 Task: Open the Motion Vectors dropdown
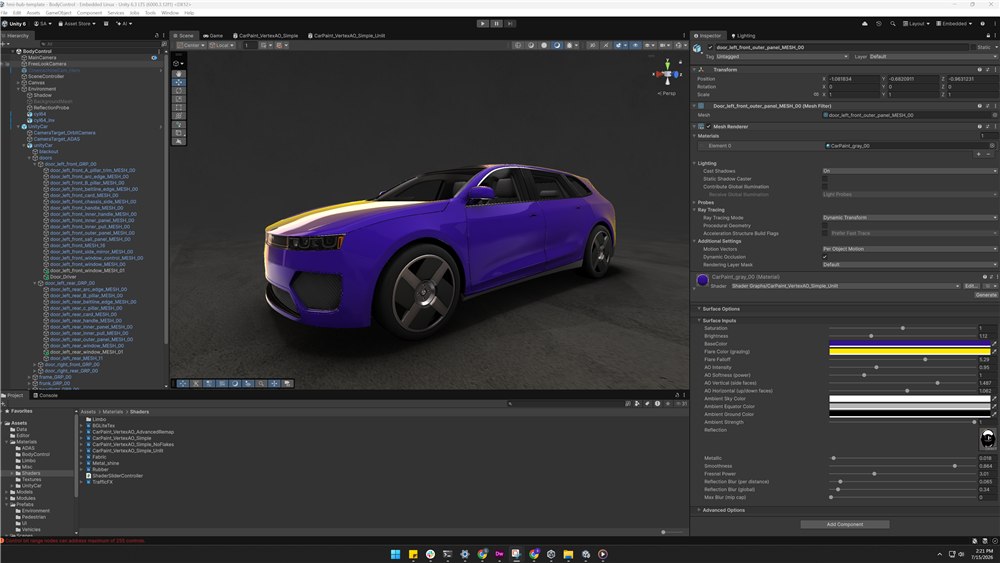coord(909,249)
